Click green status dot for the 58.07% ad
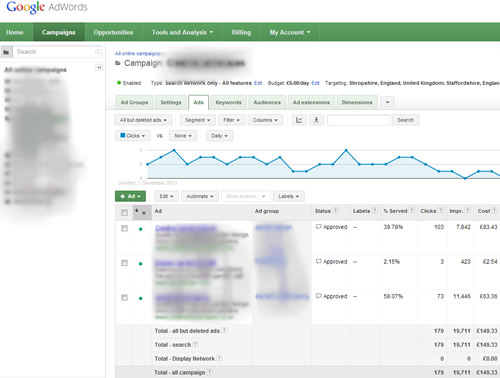The height and width of the screenshot is (378, 500). pyautogui.click(x=141, y=298)
